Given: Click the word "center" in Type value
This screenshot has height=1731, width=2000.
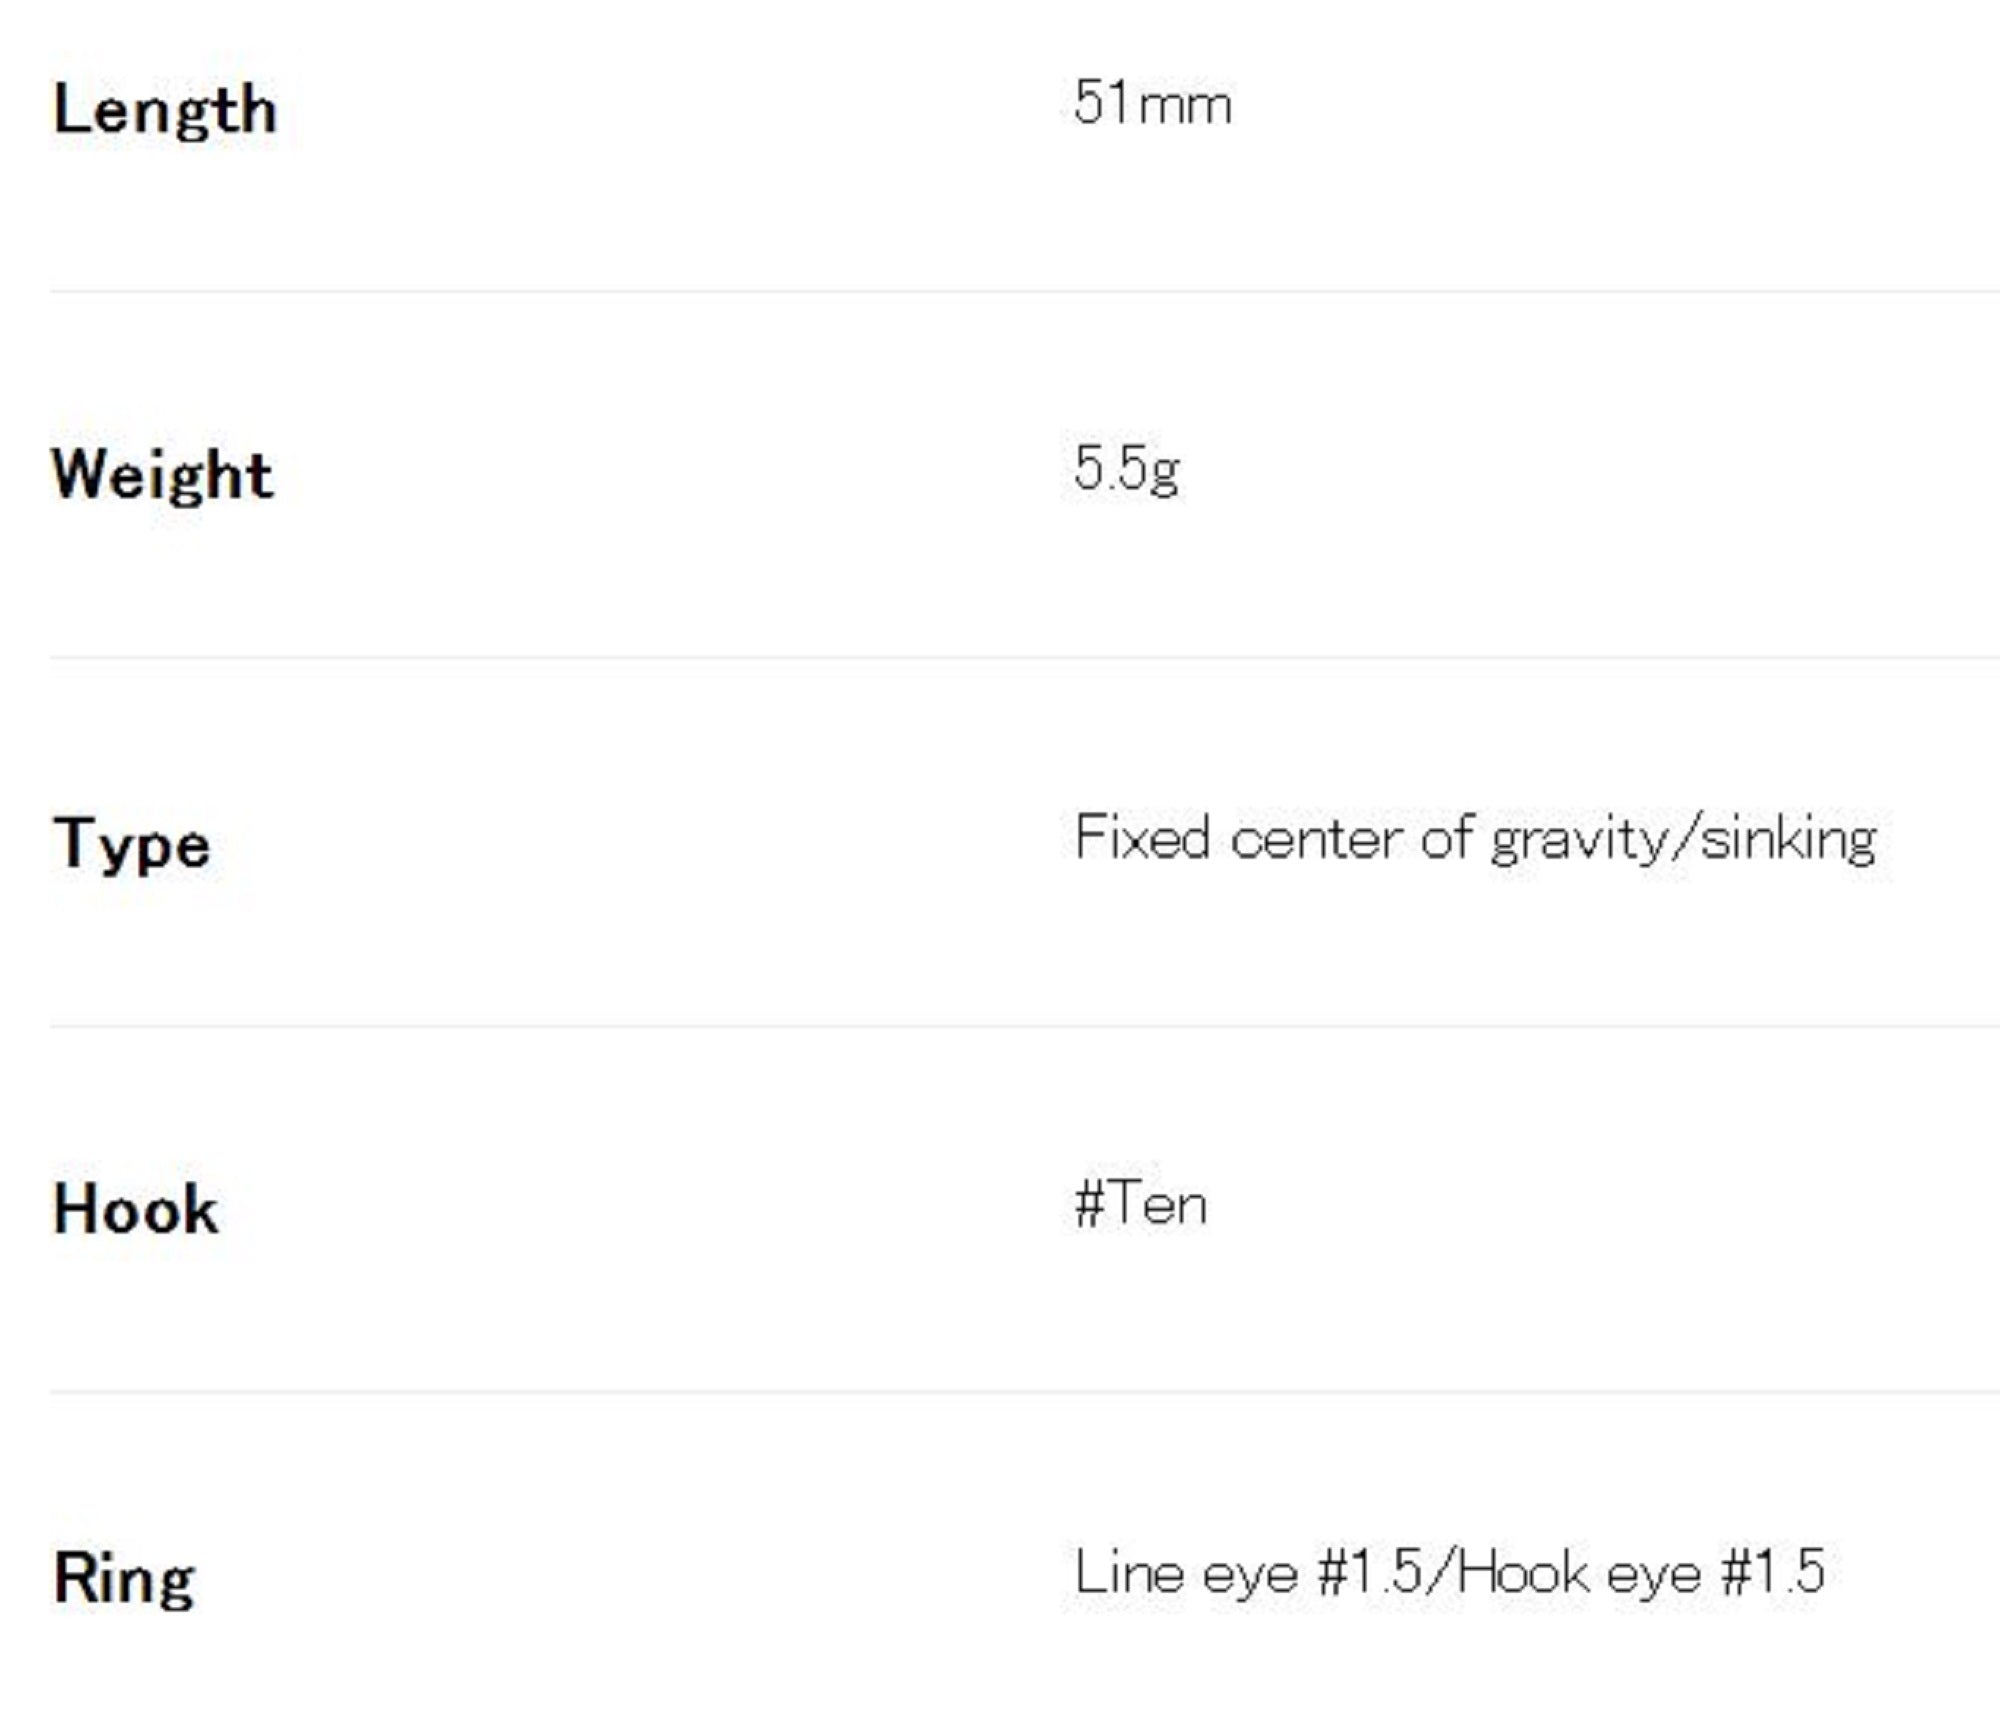Looking at the screenshot, I should [1316, 838].
